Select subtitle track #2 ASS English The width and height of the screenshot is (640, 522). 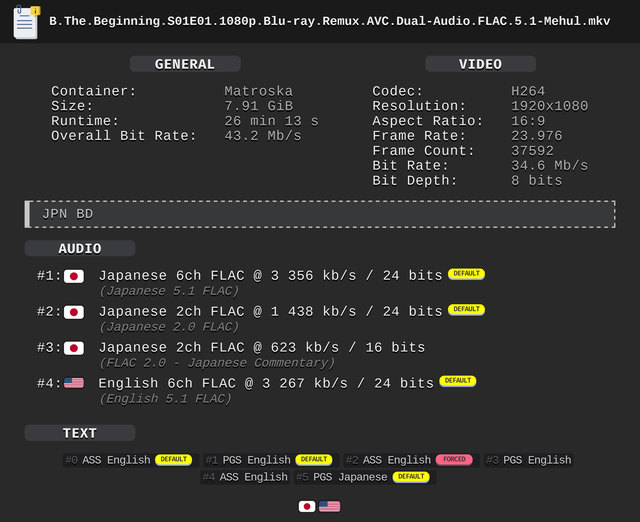[x=411, y=460]
